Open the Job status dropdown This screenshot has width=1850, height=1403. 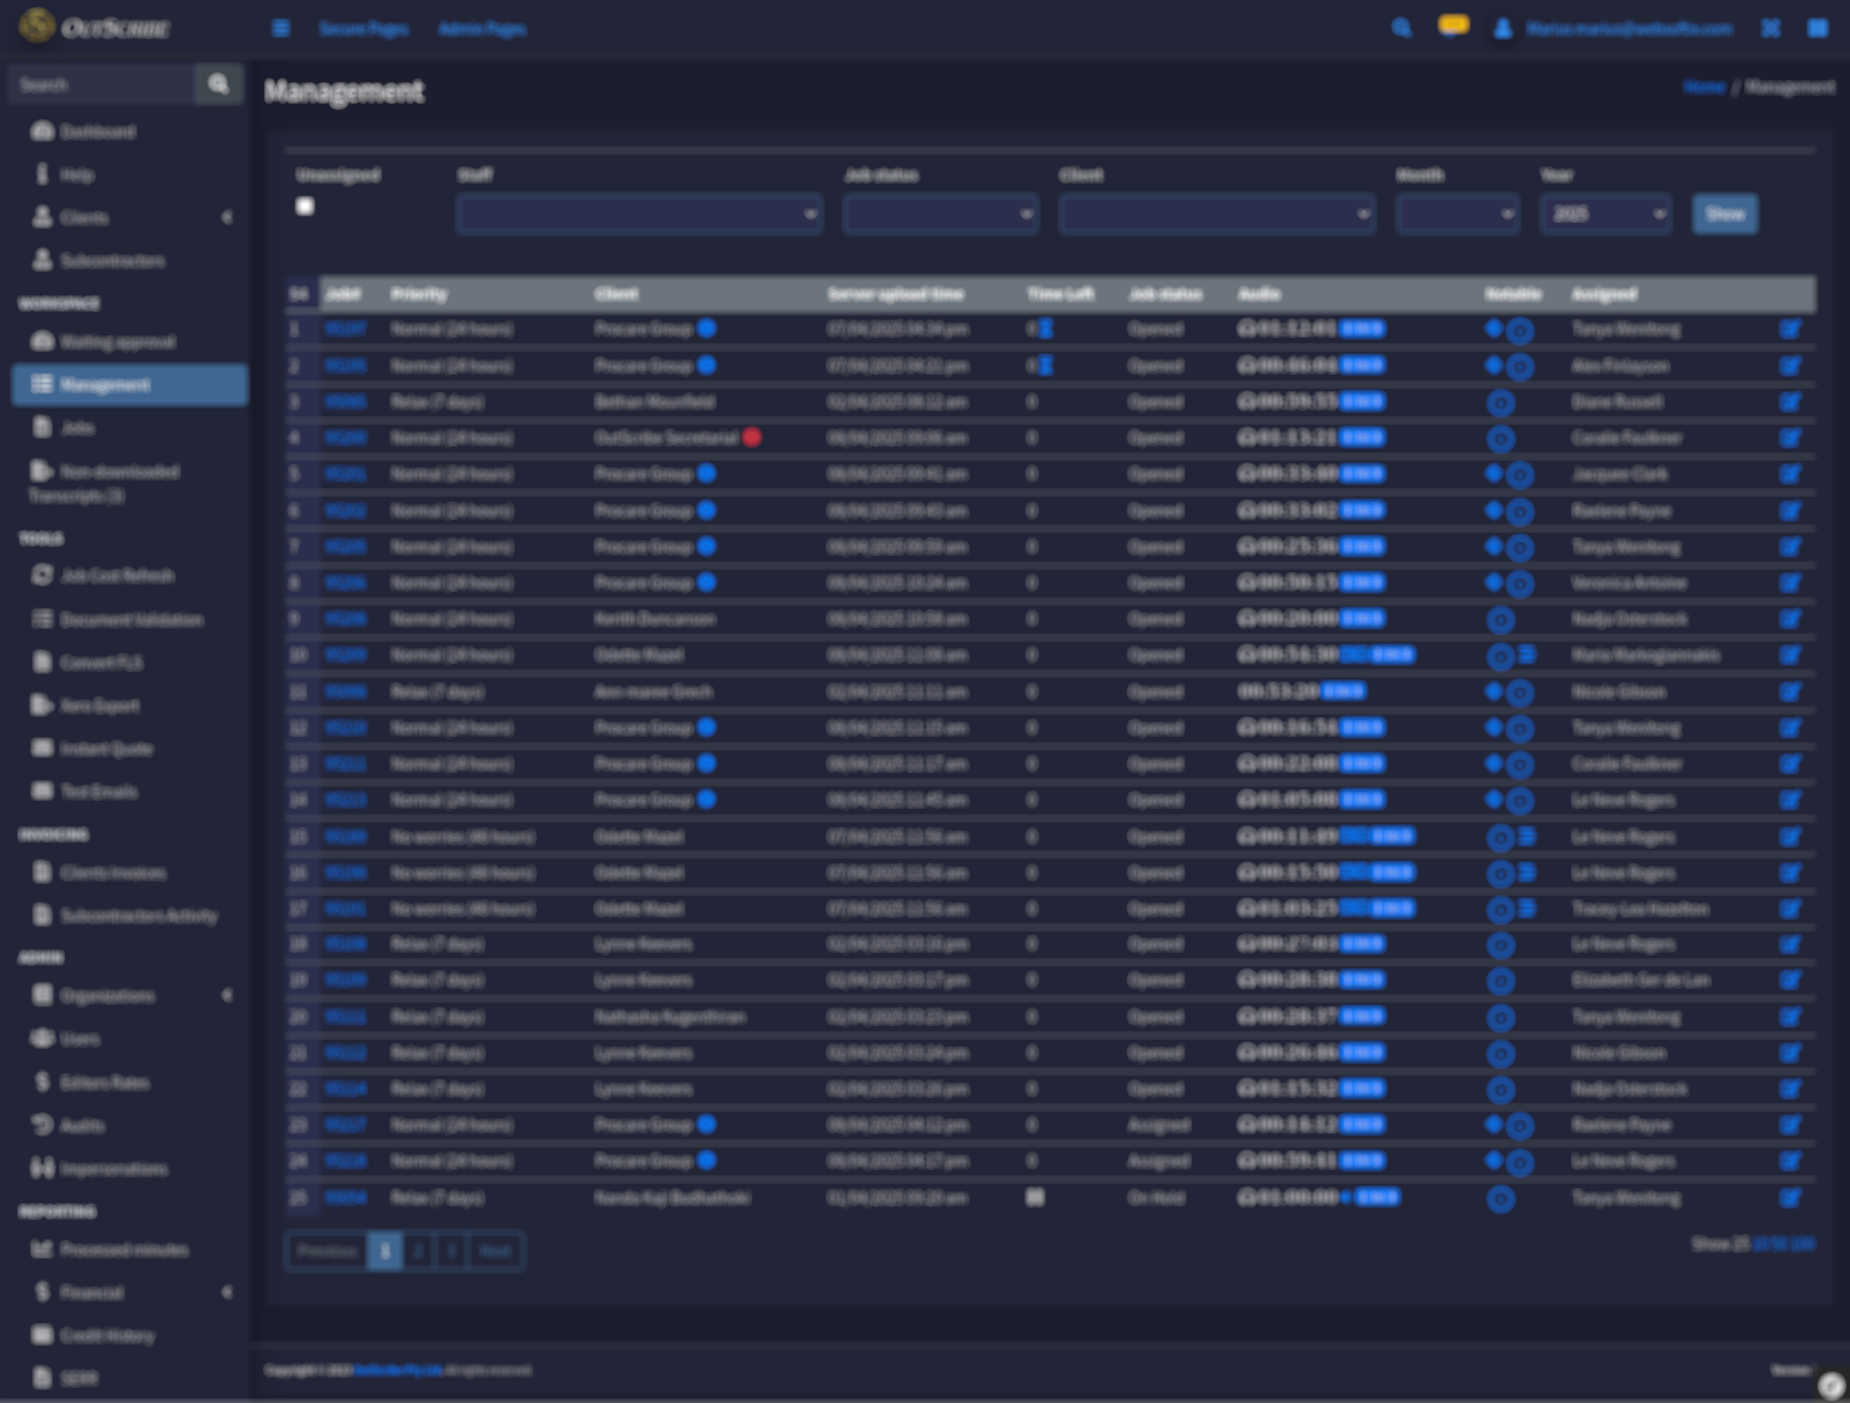click(x=940, y=214)
